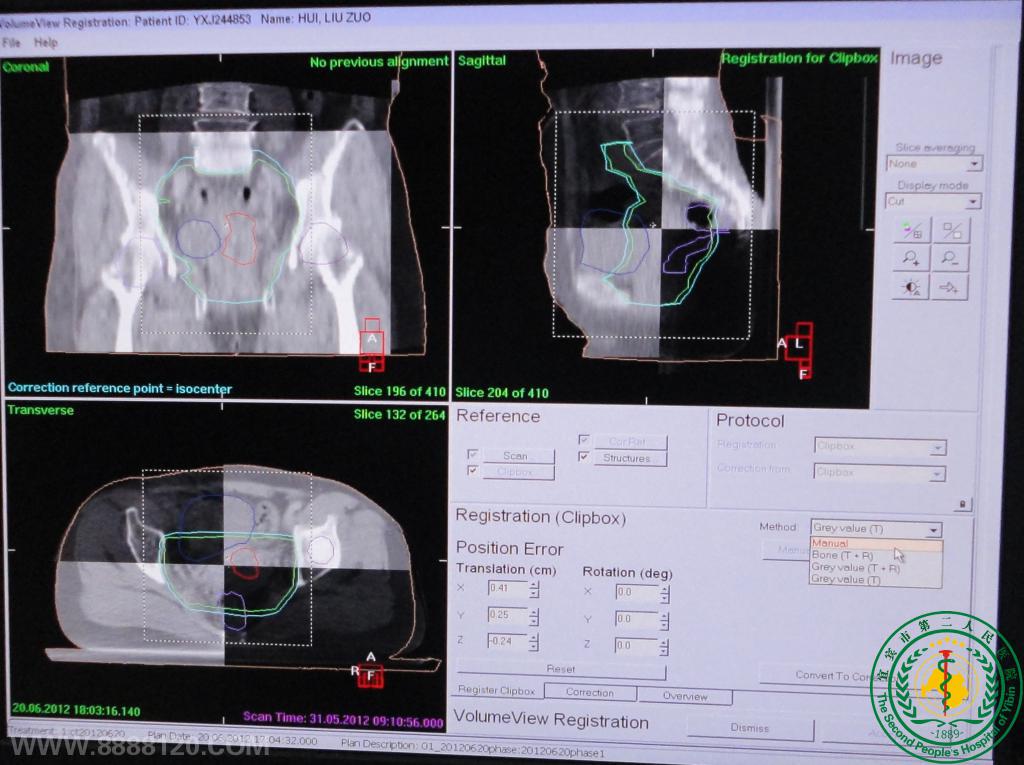1024x765 pixels.
Task: Click the zoom out magnifier icon
Action: pos(950,259)
